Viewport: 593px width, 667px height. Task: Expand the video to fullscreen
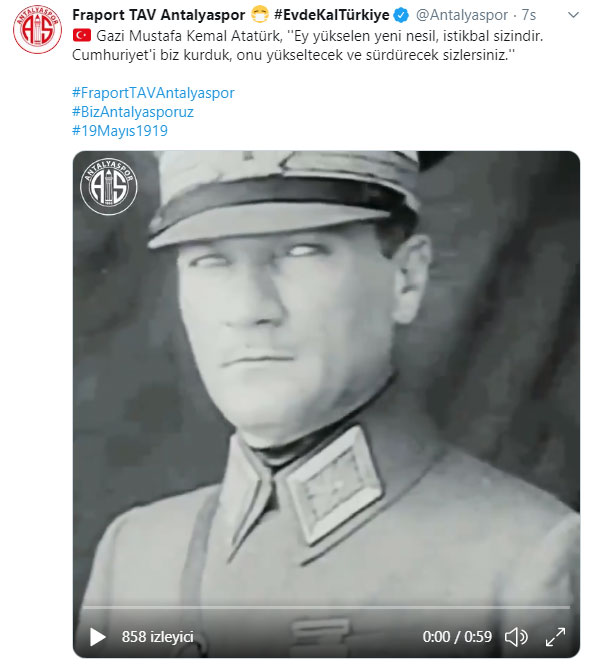[556, 637]
